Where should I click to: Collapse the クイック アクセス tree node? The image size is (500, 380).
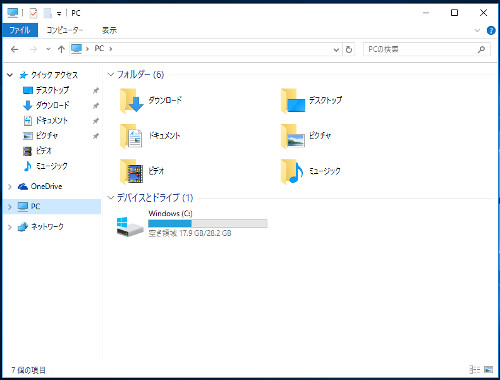(10, 75)
